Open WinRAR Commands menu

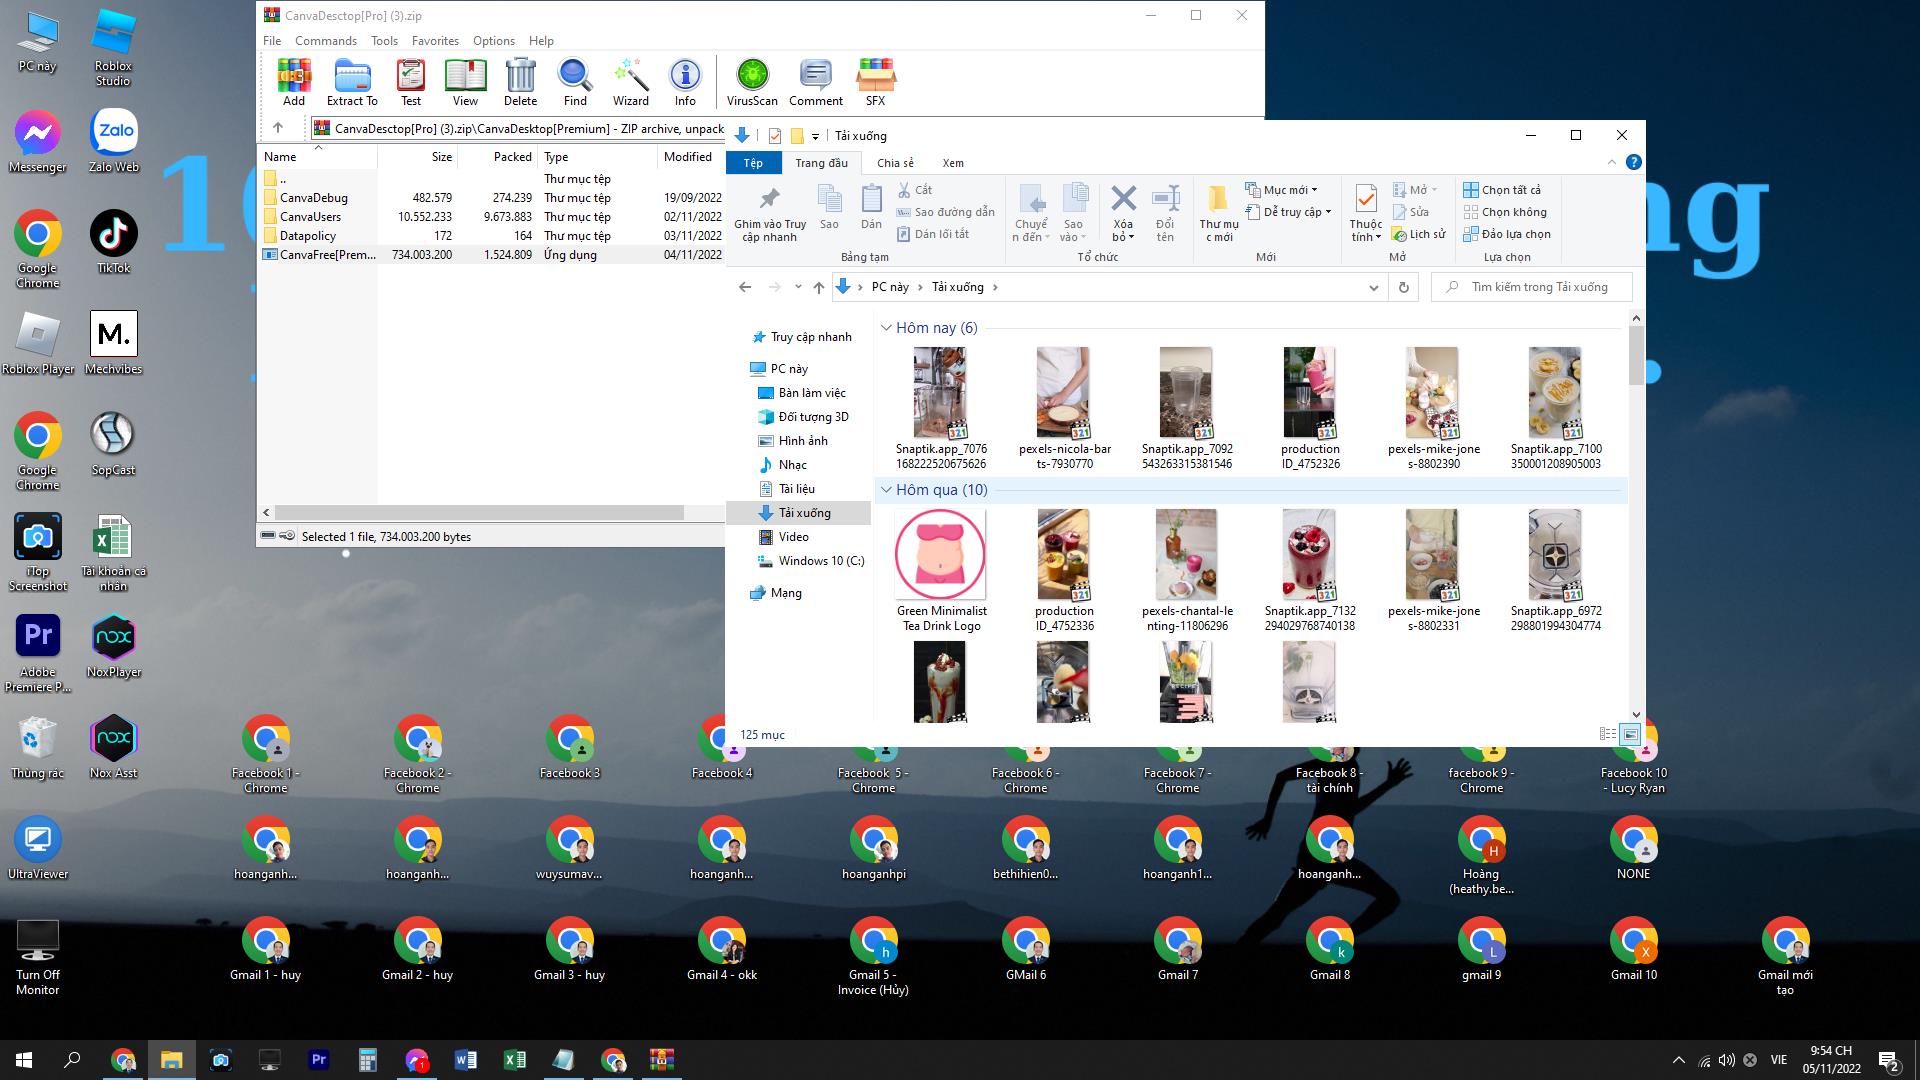(x=325, y=41)
